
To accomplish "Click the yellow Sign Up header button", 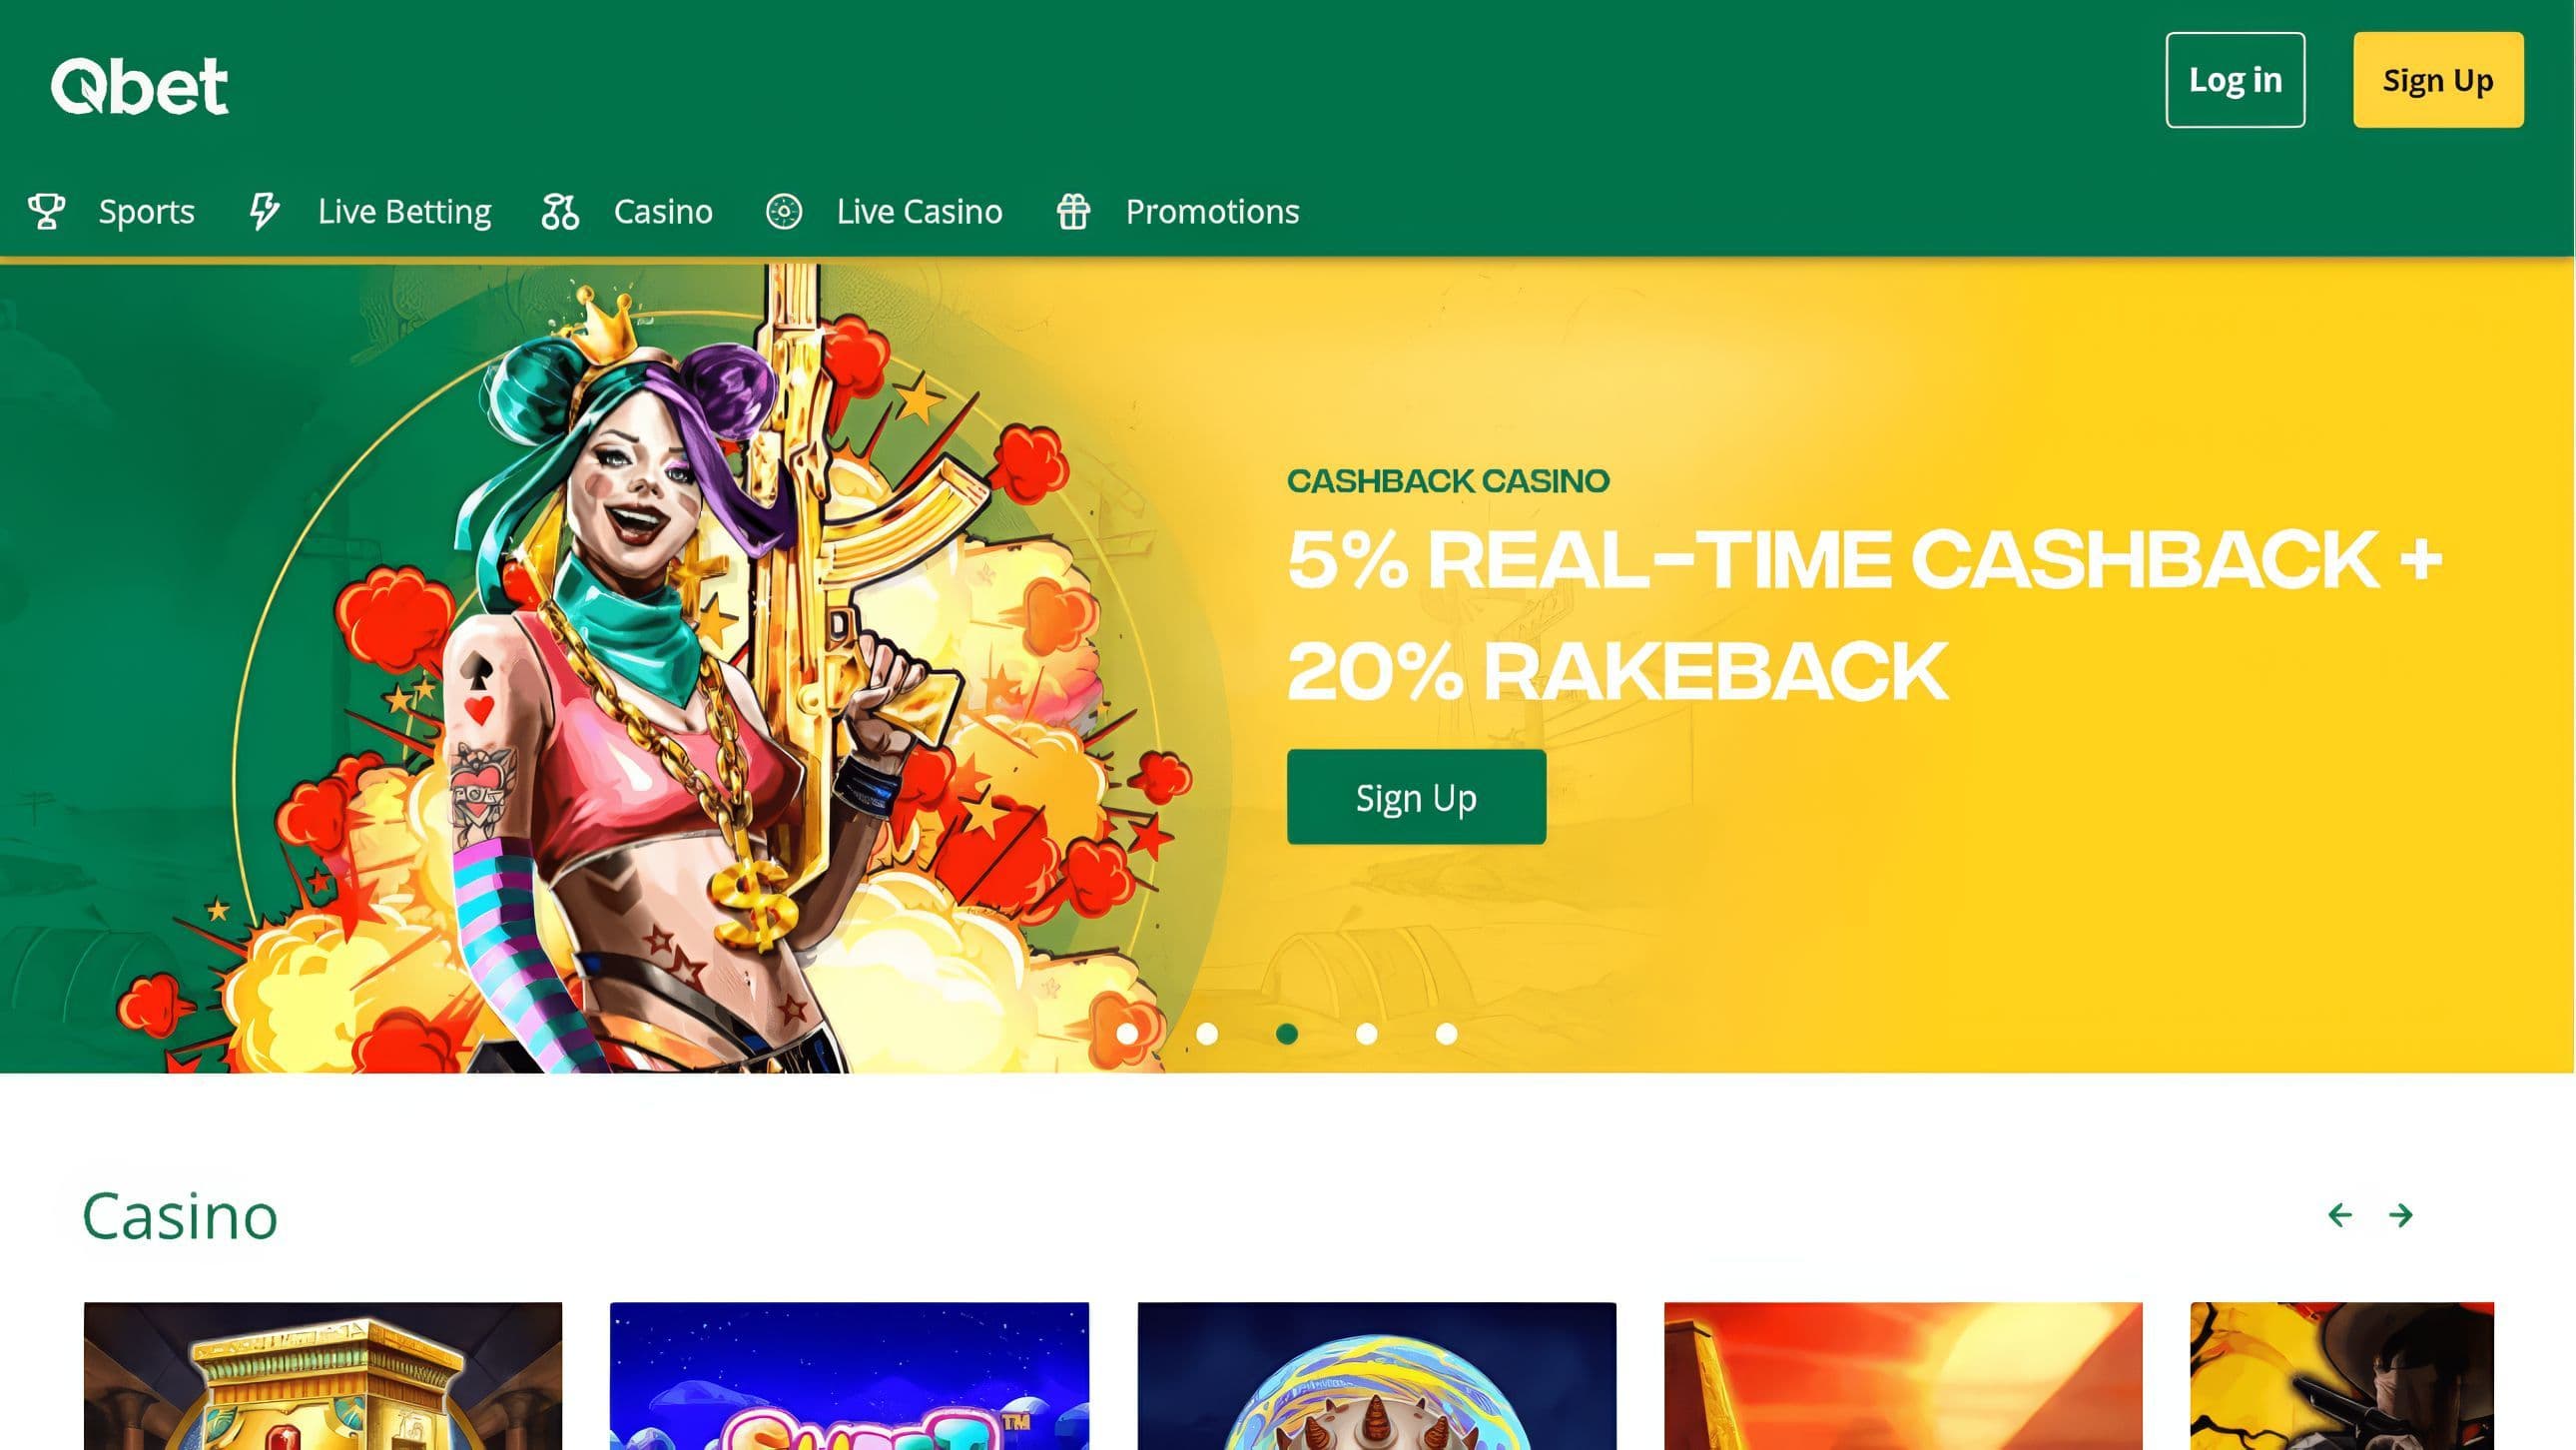I will (x=2438, y=80).
